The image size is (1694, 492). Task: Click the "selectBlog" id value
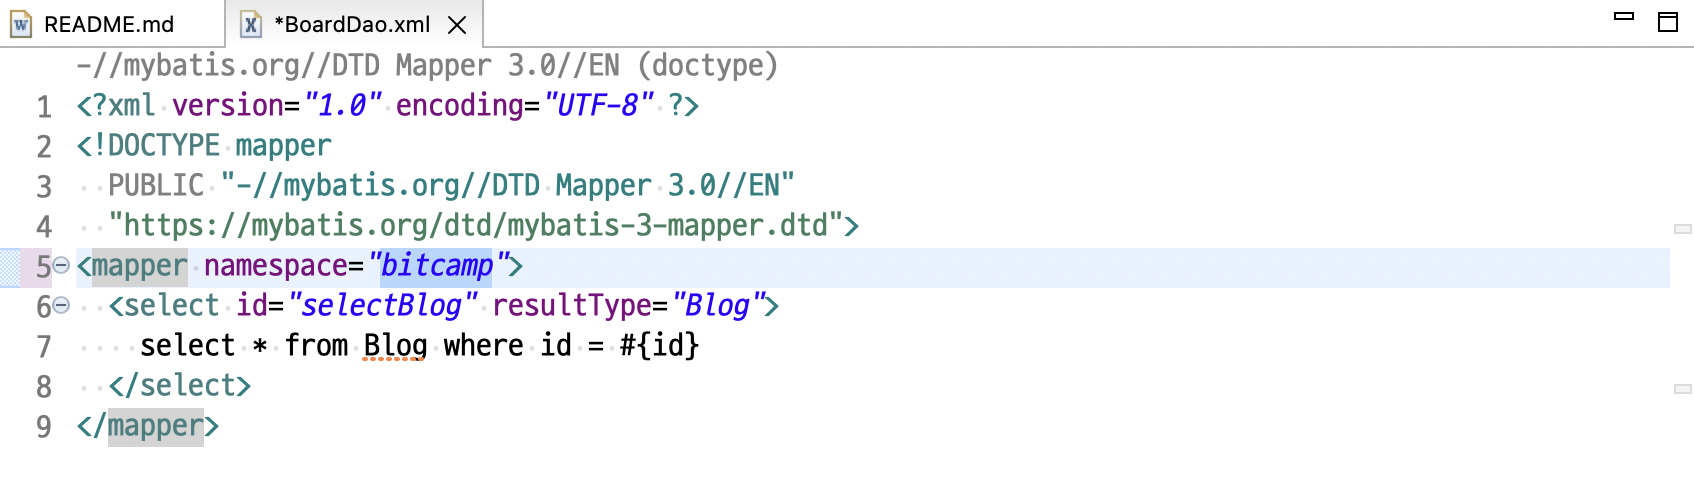(x=382, y=305)
